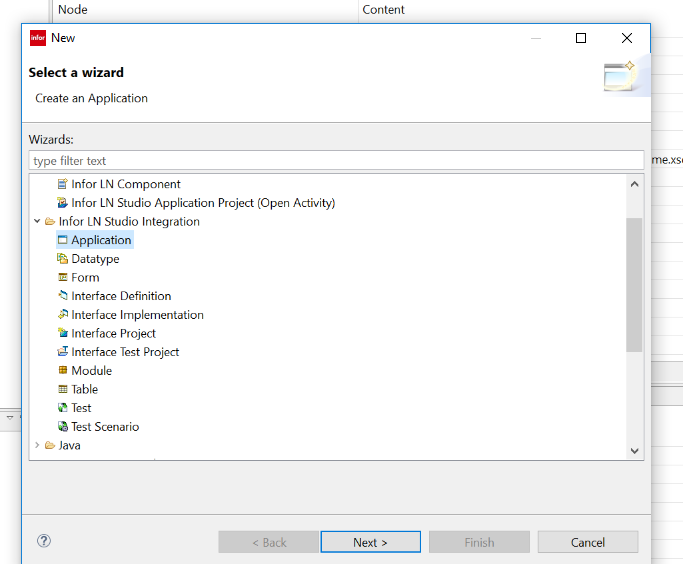Select the Infor LN Component icon

(x=63, y=184)
